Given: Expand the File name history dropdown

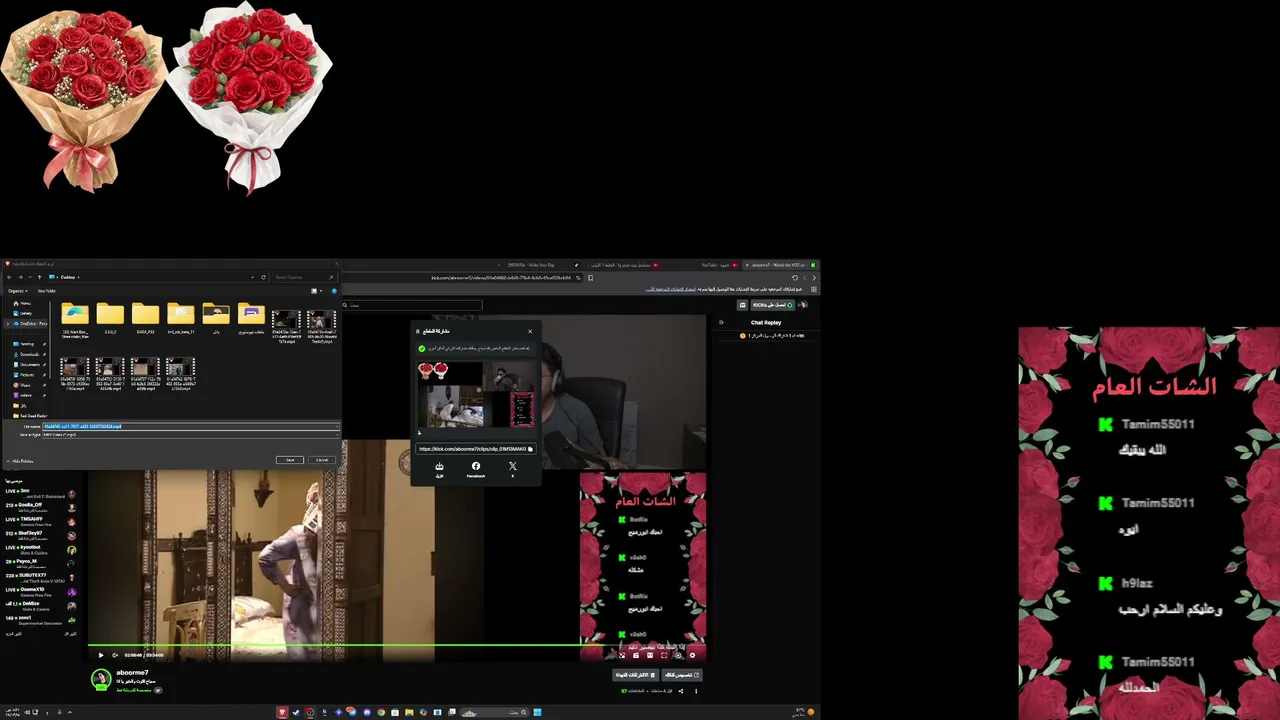Looking at the screenshot, I should click(x=336, y=427).
